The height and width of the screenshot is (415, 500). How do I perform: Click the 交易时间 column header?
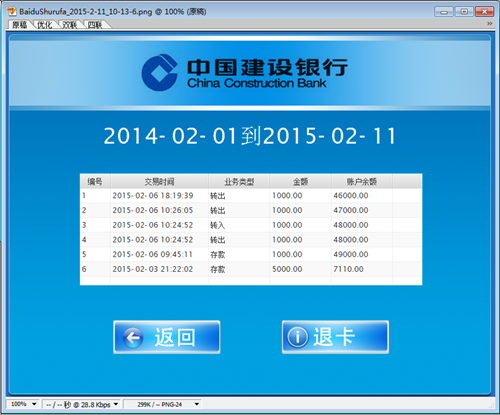click(159, 182)
